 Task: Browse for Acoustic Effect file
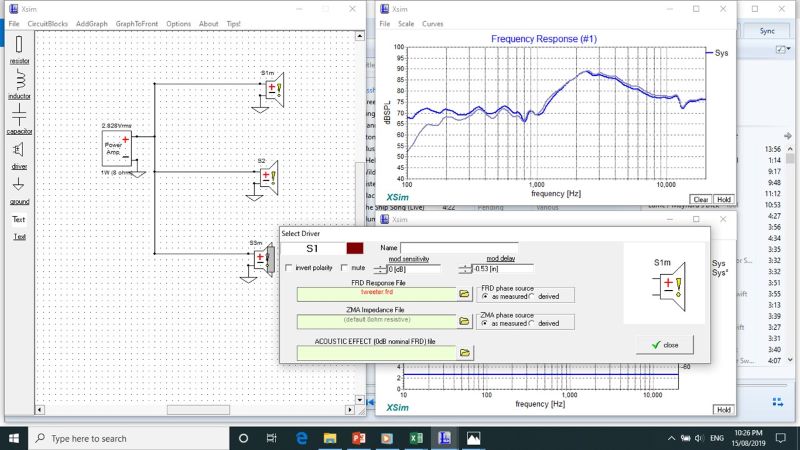[464, 353]
